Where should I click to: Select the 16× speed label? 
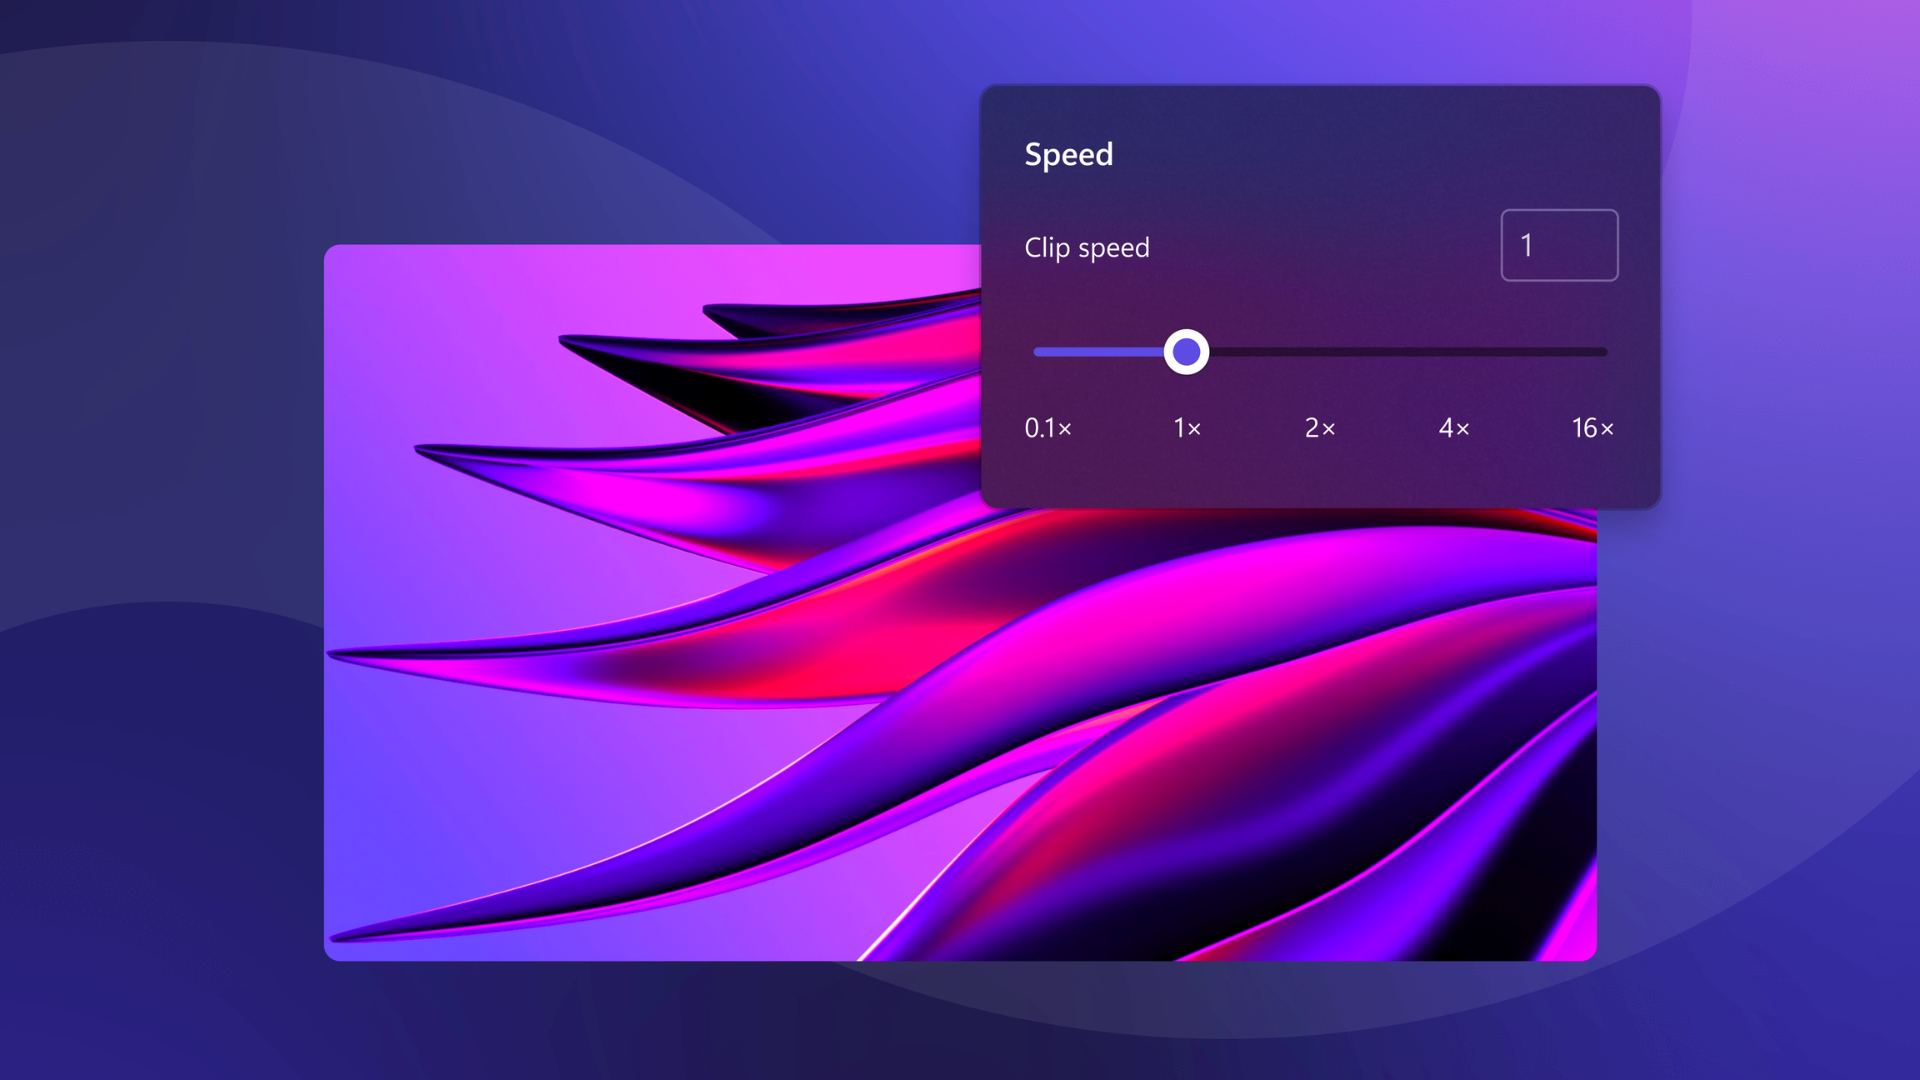pyautogui.click(x=1591, y=428)
